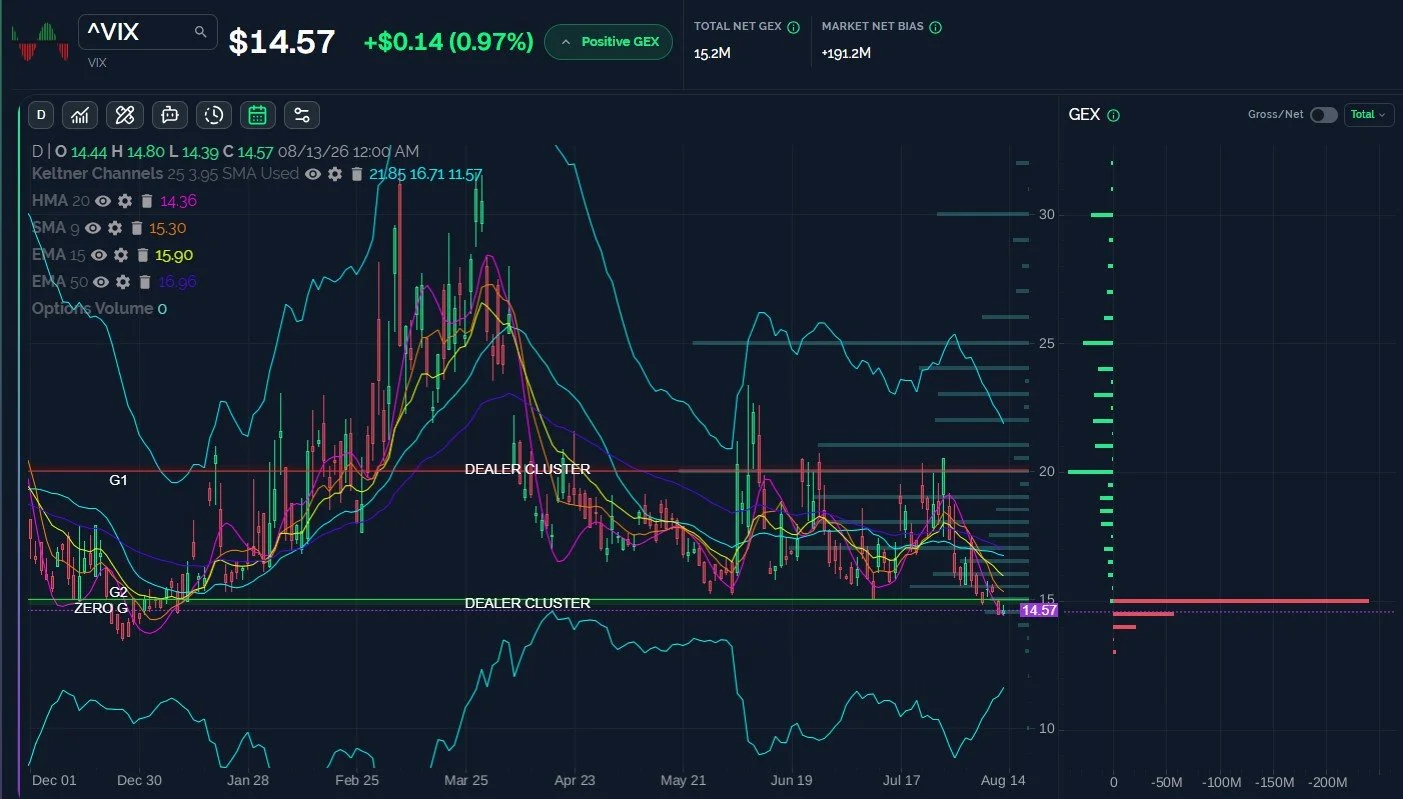Click the ZERO G level label
Screen dimensions: 1403x799
101,608
